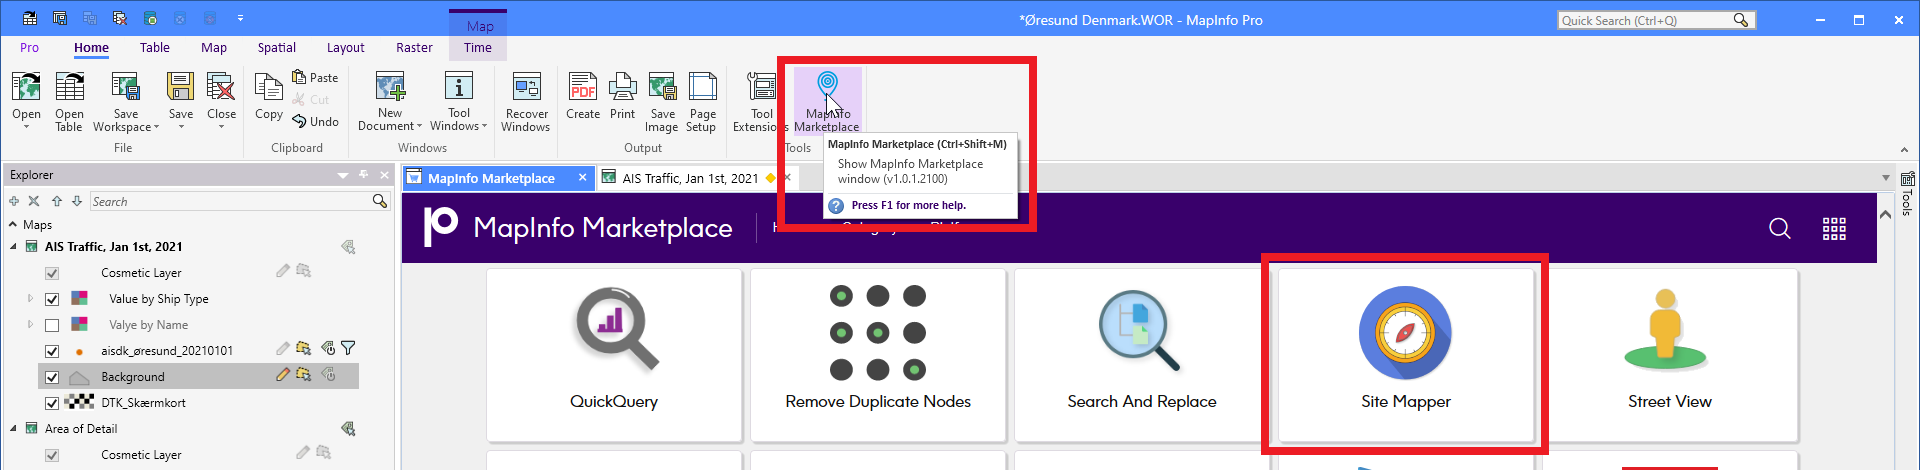
Task: Click the filter icon on aisdk_øresund_20210101 layer
Action: tap(348, 349)
